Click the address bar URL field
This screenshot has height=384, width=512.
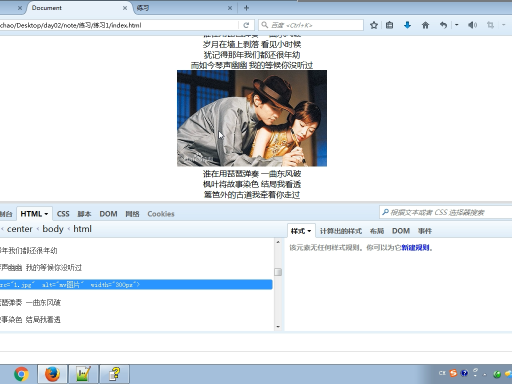click(118, 25)
